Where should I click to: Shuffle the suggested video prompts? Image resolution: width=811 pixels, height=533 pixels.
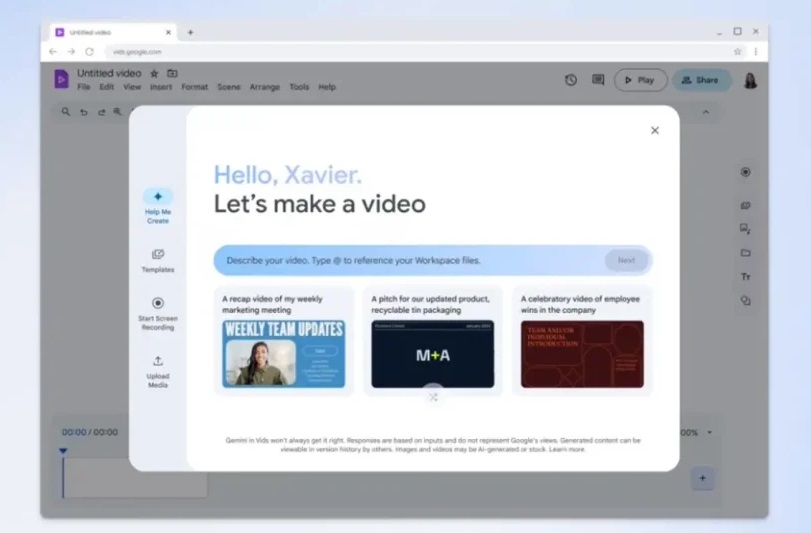(x=433, y=397)
